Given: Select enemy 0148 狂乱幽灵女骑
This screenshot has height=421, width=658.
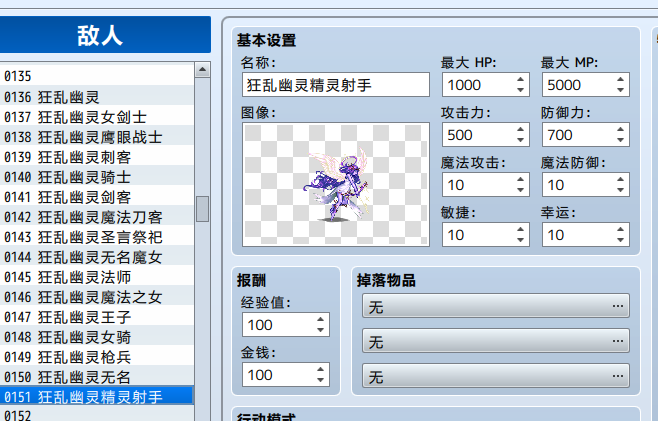Looking at the screenshot, I should tap(97, 337).
